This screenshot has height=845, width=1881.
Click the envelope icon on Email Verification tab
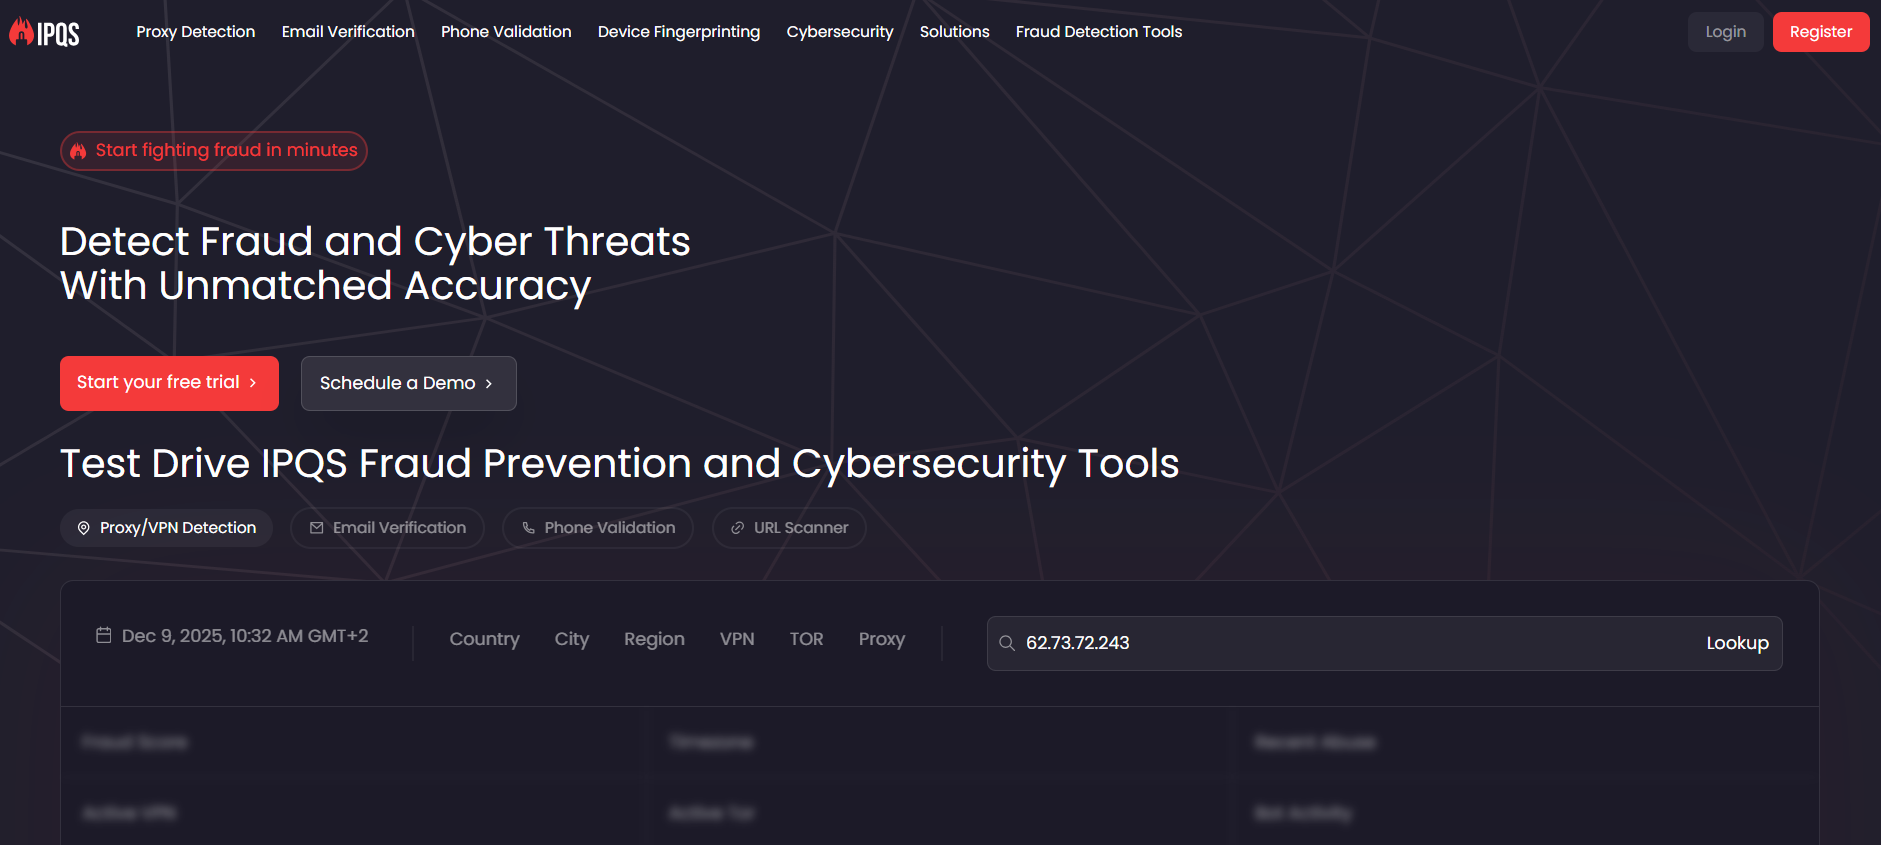pos(316,528)
